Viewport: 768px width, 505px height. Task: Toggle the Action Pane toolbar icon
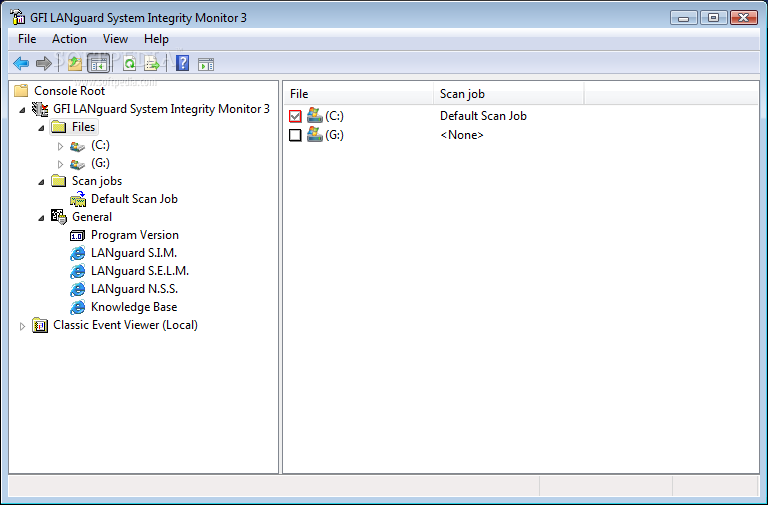coord(206,64)
